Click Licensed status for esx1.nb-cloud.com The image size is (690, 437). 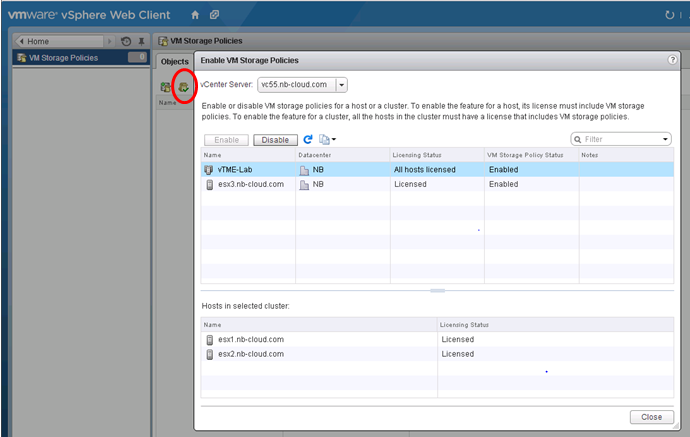click(x=458, y=339)
